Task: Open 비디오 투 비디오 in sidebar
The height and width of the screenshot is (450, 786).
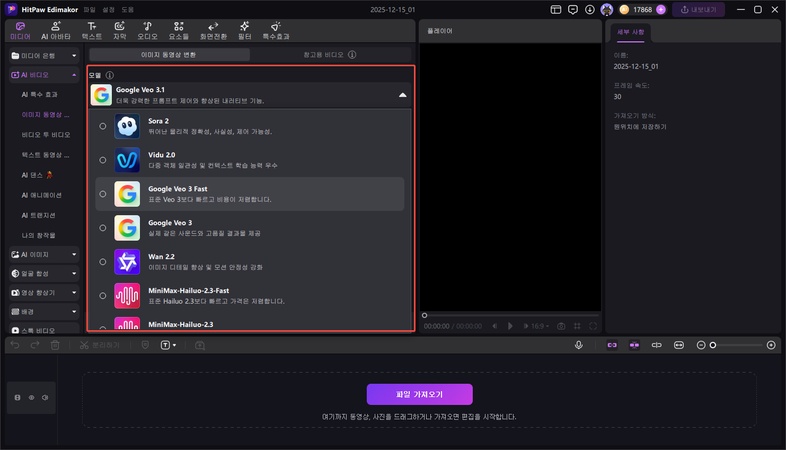Action: [x=46, y=134]
